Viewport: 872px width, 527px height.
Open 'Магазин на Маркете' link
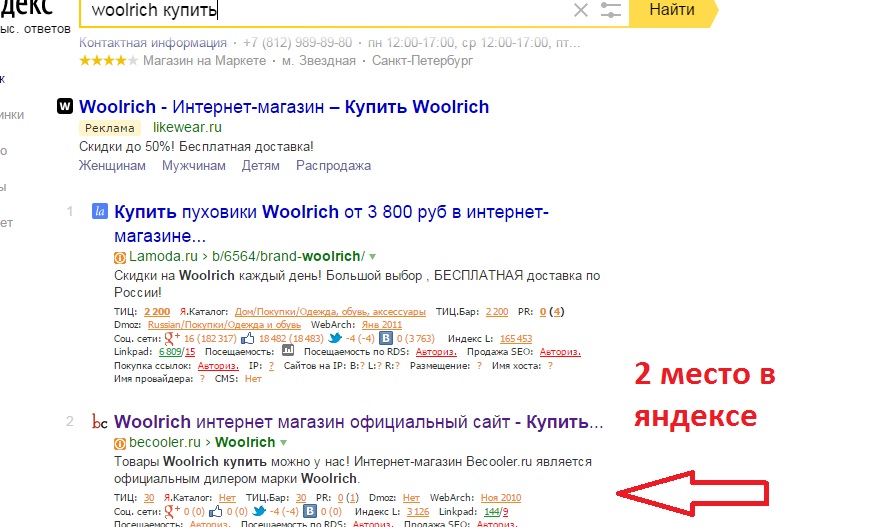coord(205,61)
